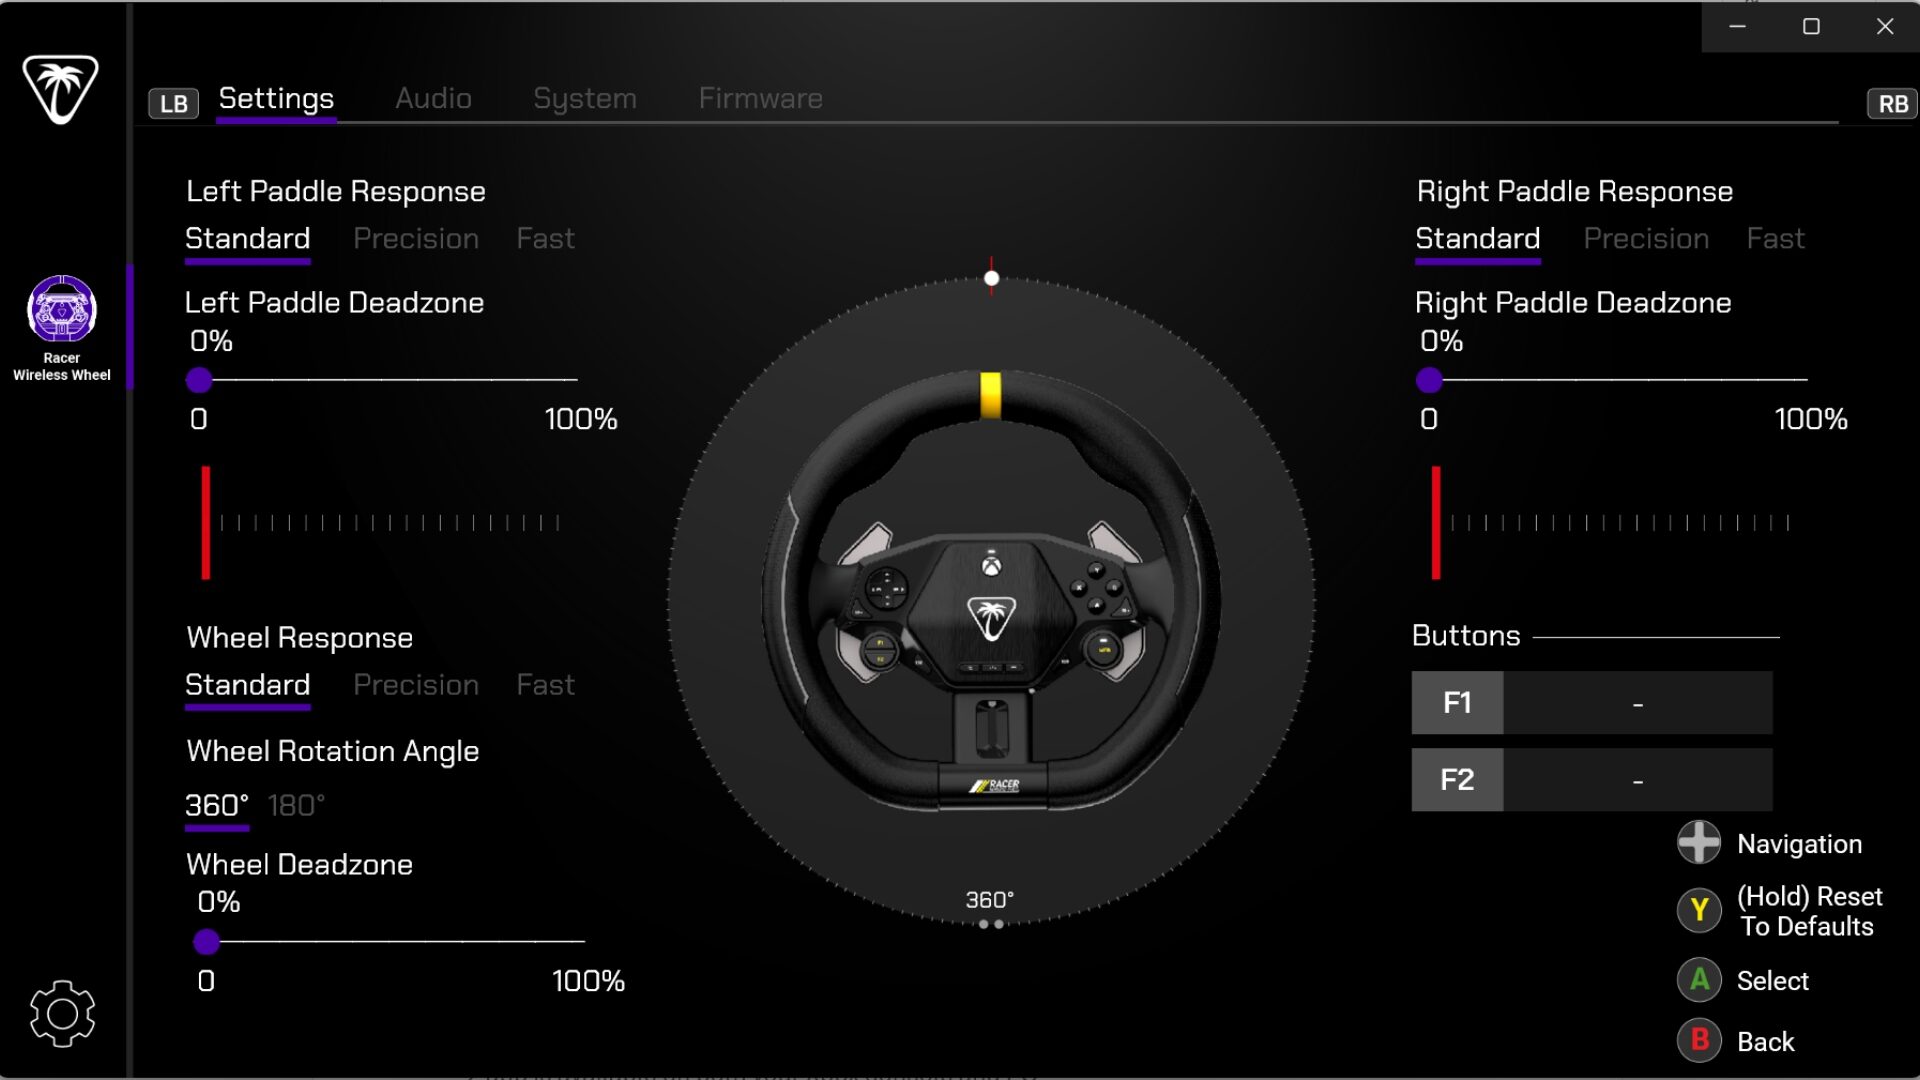Maximize the application window
The height and width of the screenshot is (1080, 1920).
coord(1811,26)
